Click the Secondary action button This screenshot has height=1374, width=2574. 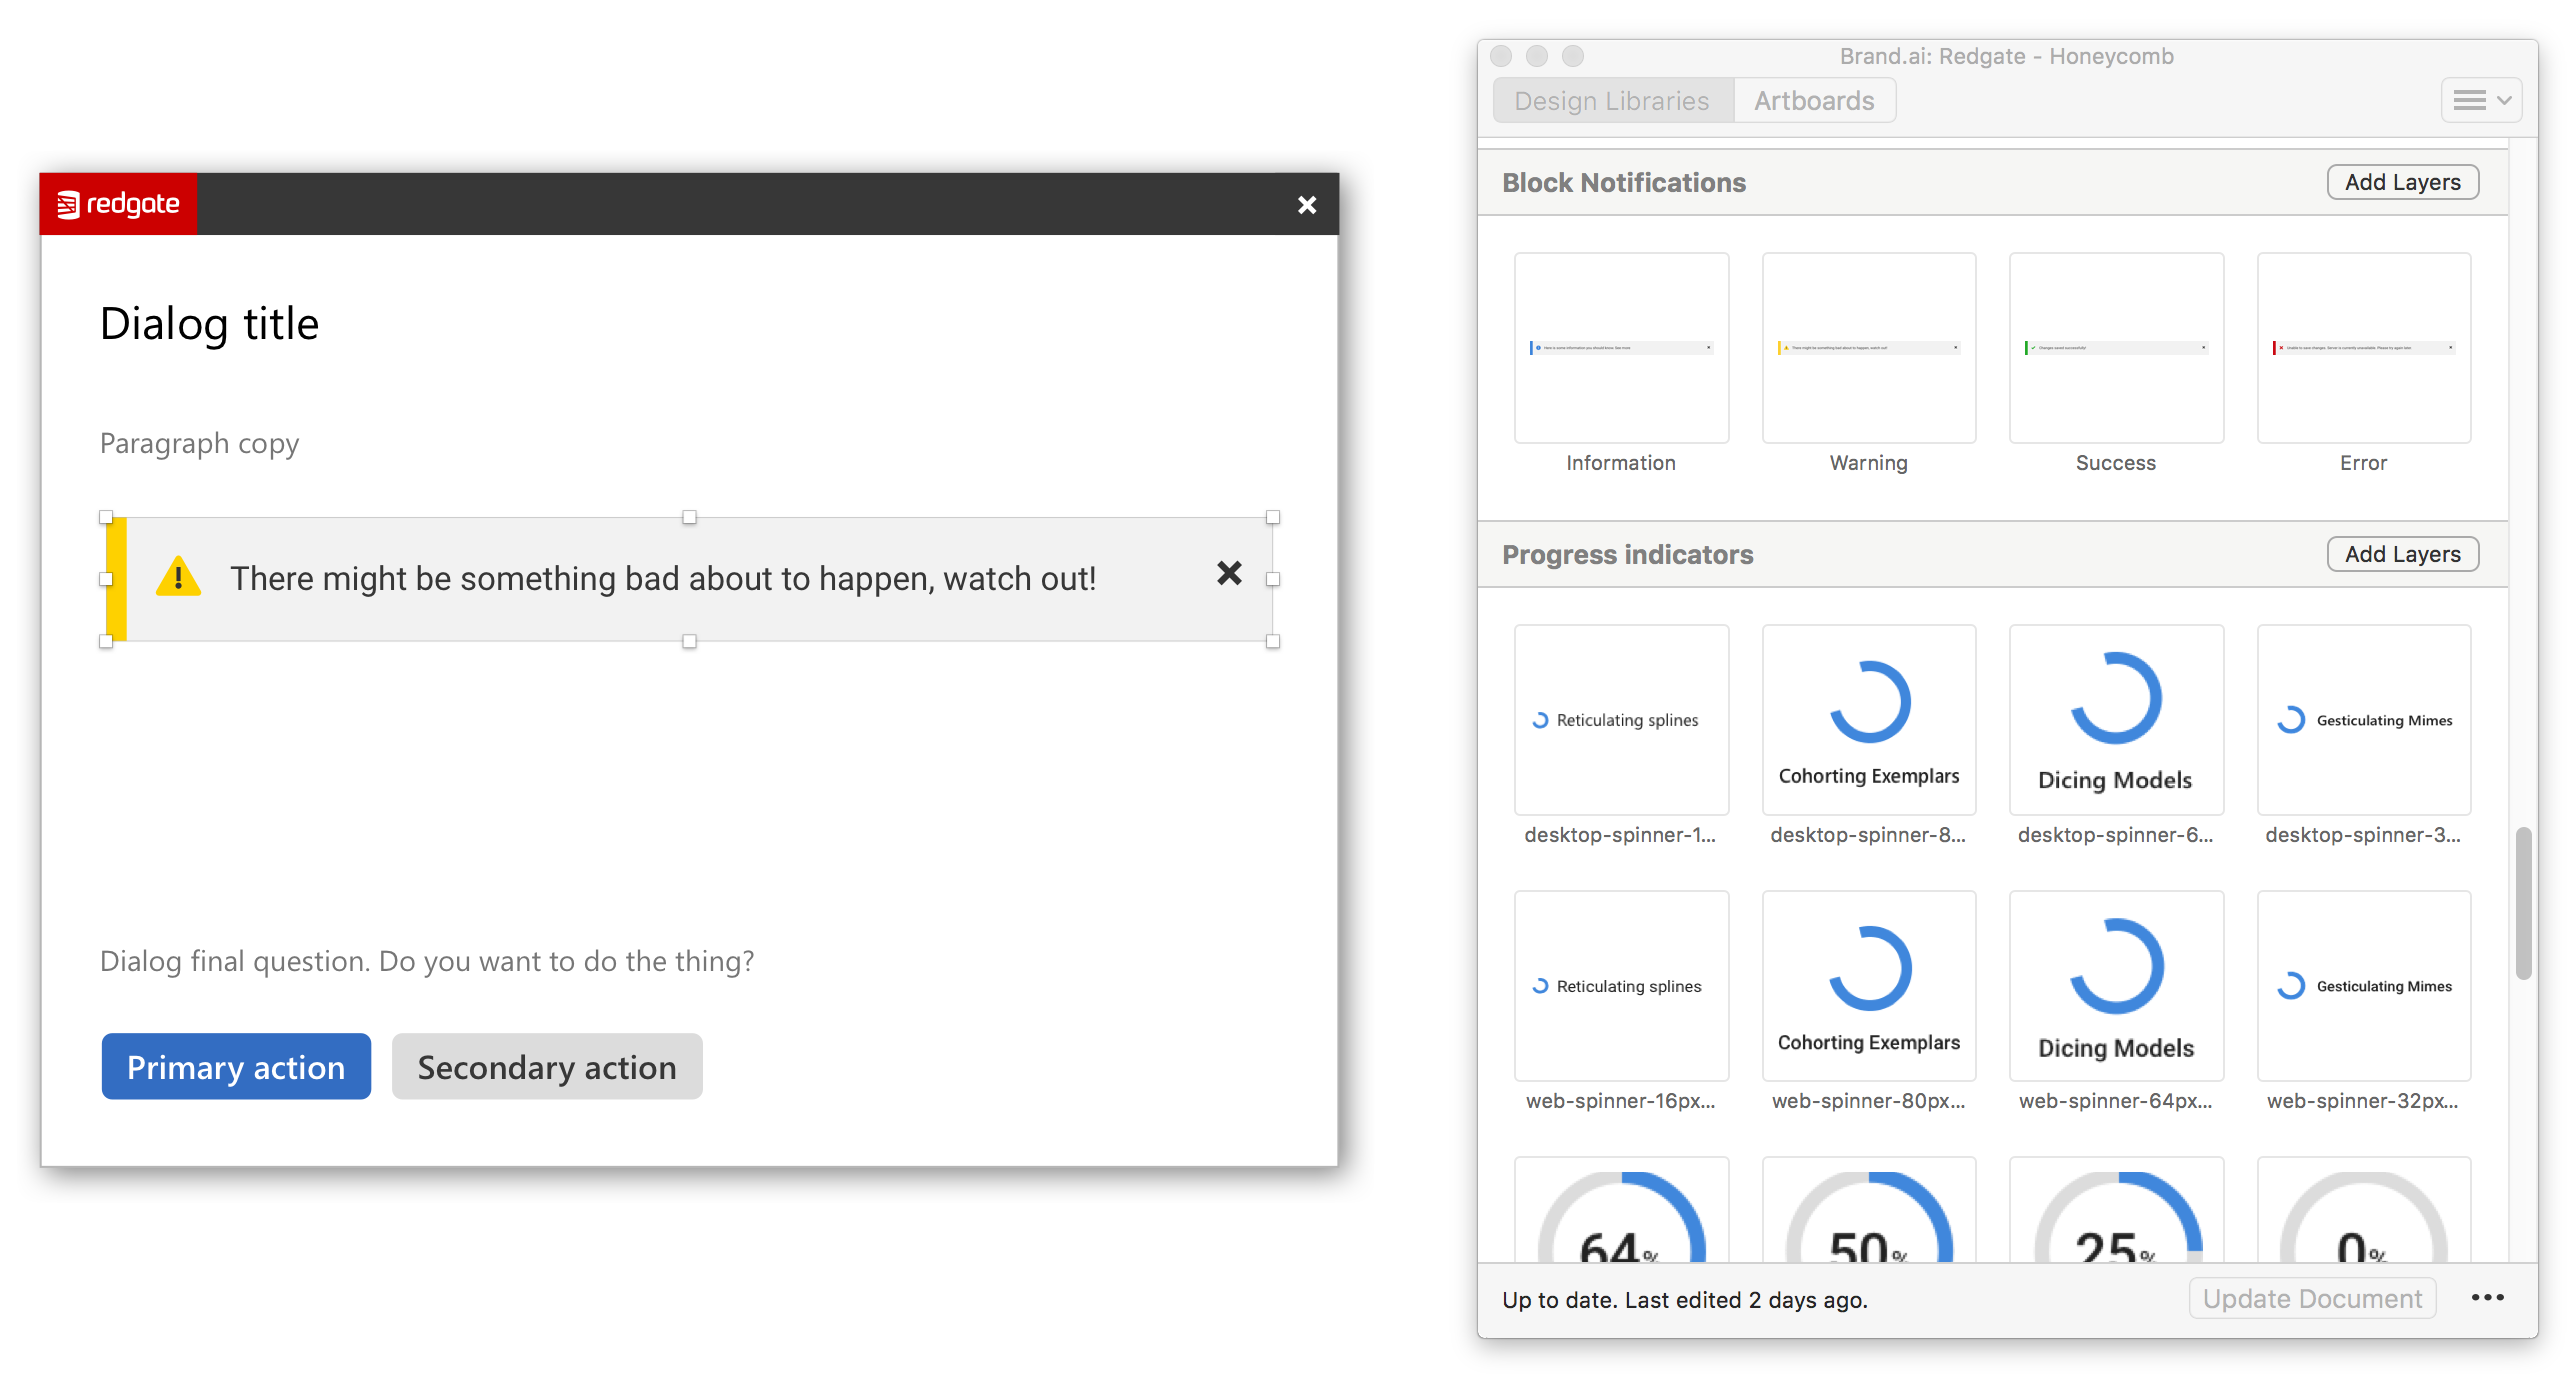(x=543, y=1068)
